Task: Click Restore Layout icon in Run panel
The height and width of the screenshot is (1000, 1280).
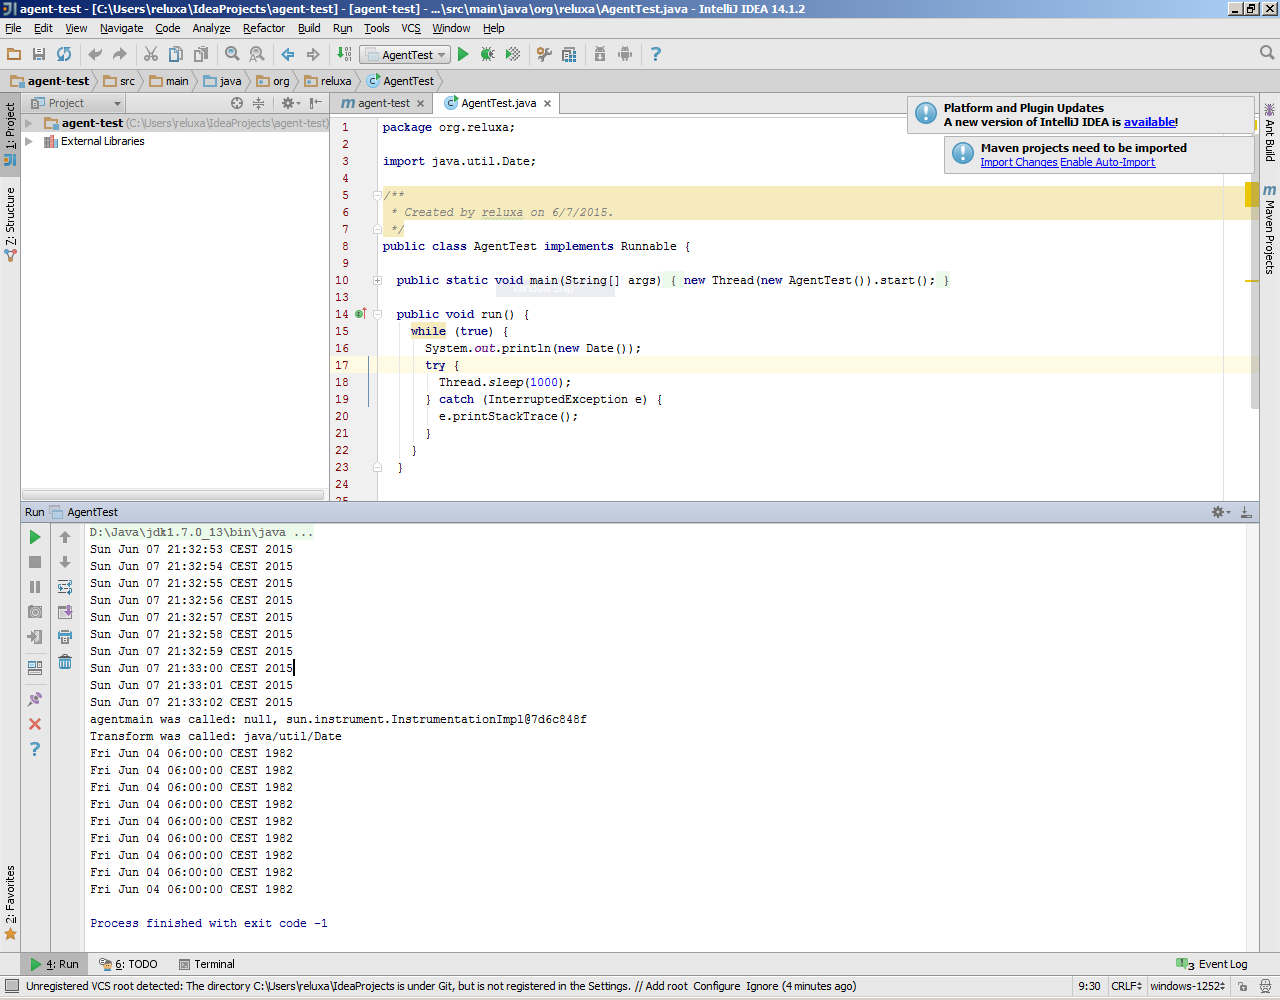Action: pos(35,667)
